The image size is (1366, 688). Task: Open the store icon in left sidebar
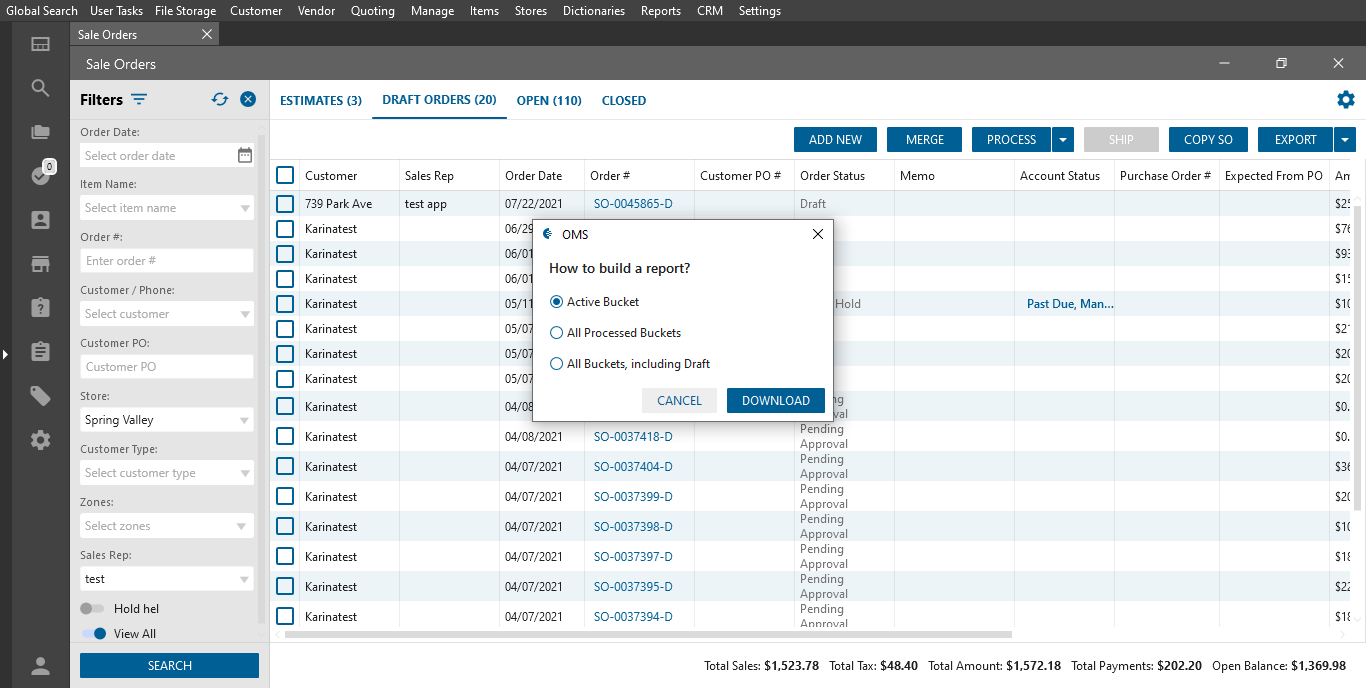(x=40, y=264)
